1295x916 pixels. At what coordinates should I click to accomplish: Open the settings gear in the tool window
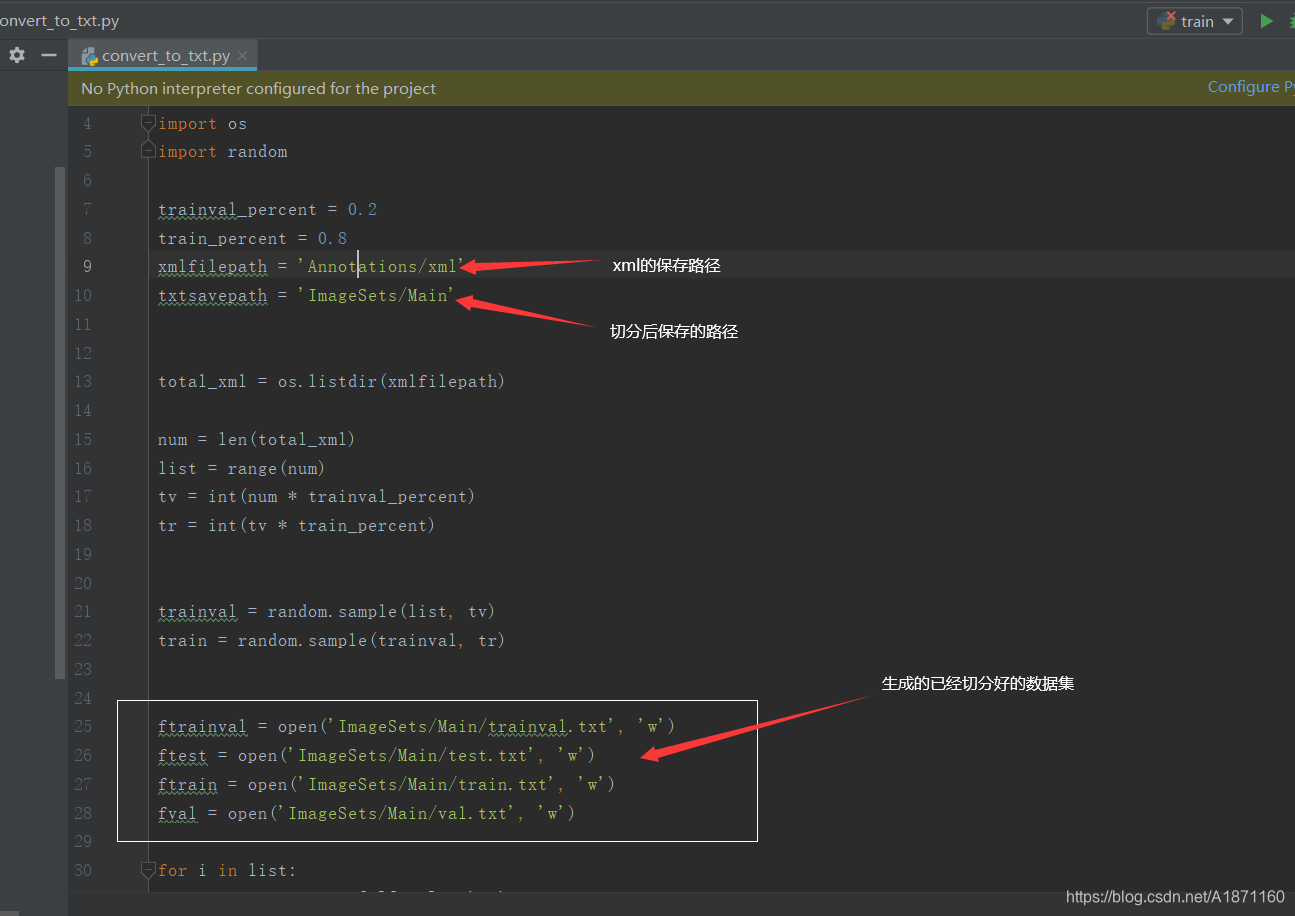point(17,55)
